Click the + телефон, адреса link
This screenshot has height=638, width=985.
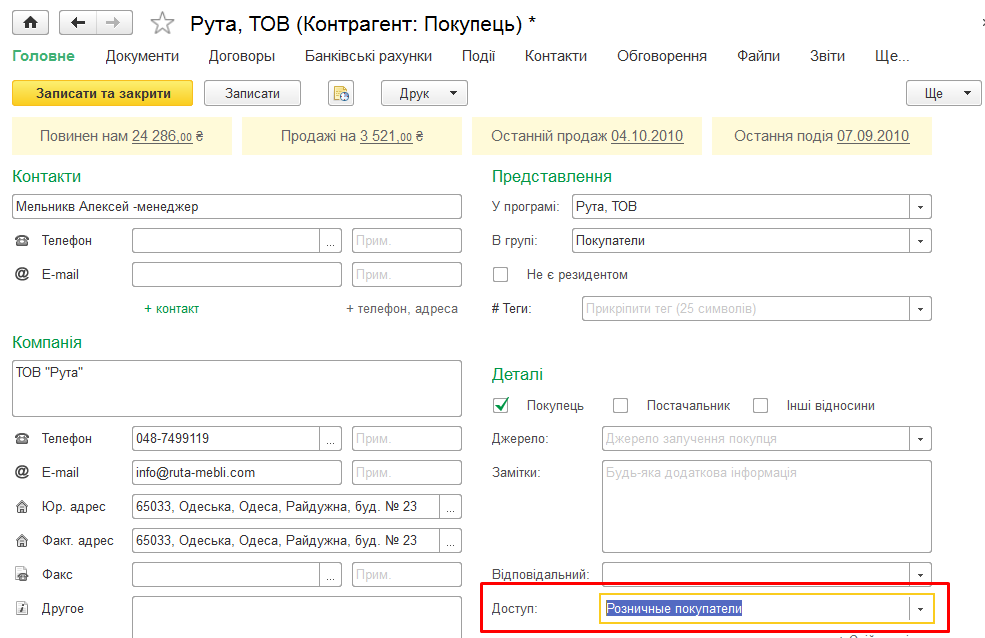coord(402,308)
